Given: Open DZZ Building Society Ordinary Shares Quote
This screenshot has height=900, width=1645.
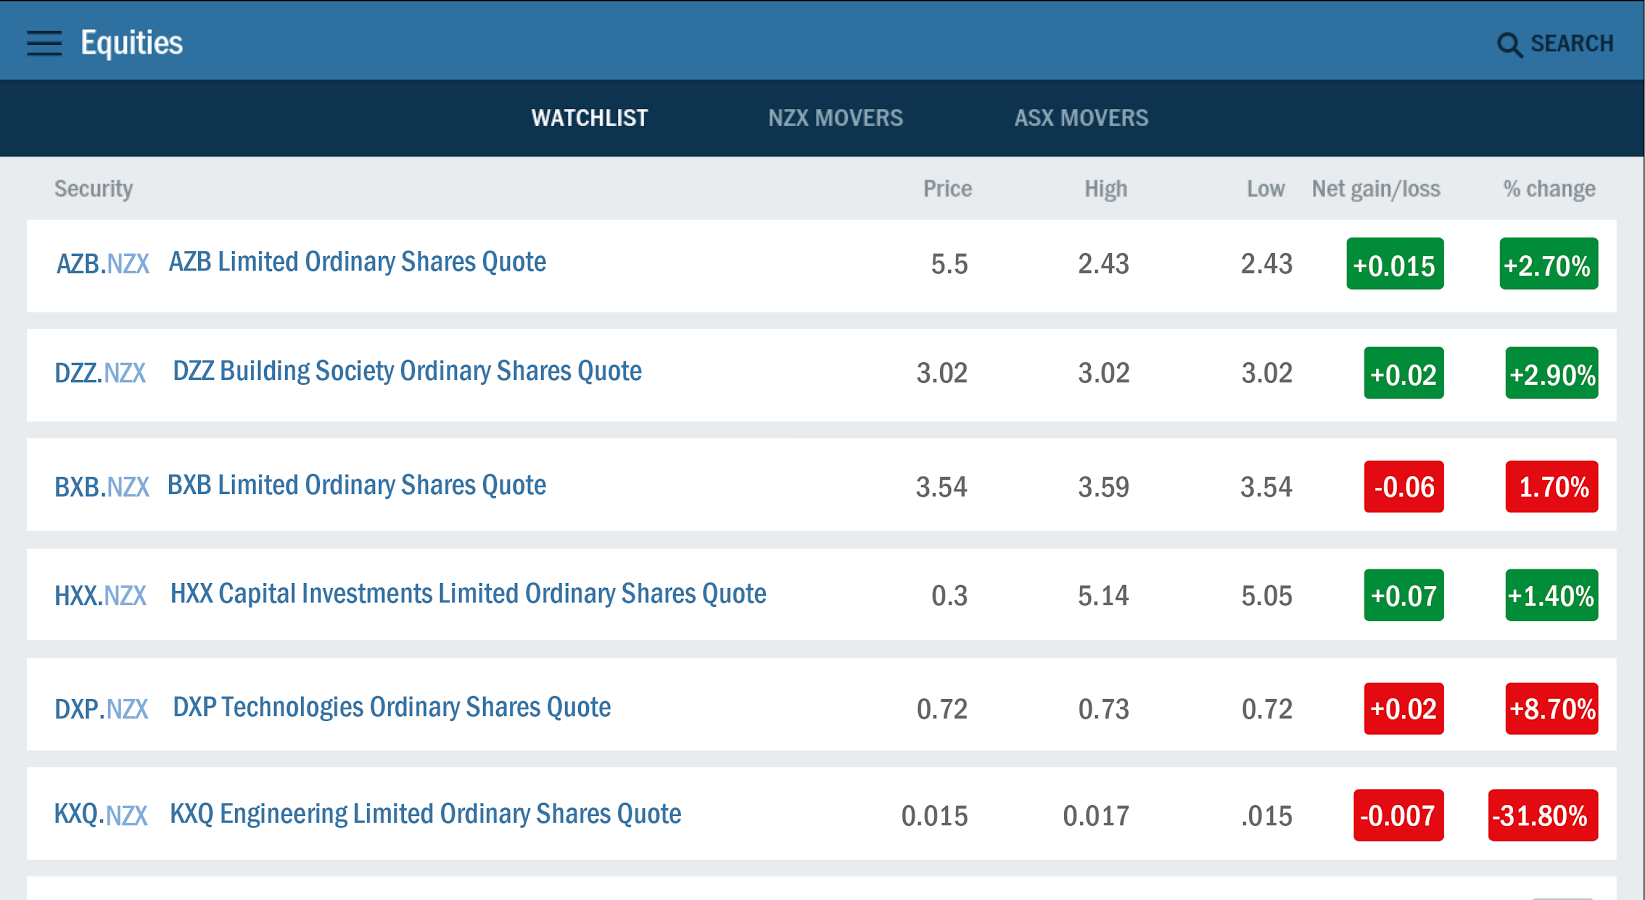Looking at the screenshot, I should pos(407,371).
